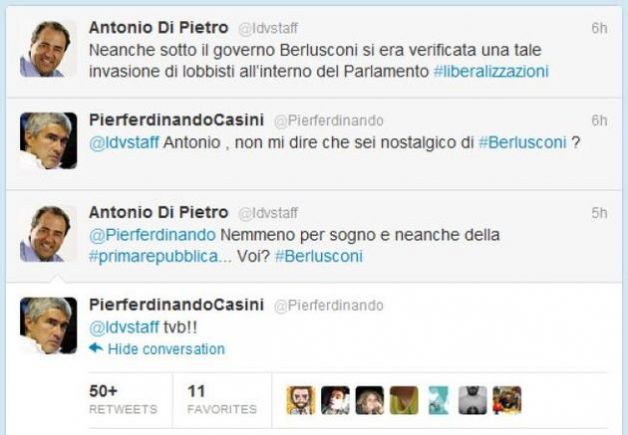Viewport: 628px width, 435px height.
Task: Click Di Pietro's avatar in third tweet
Action: pyautogui.click(x=48, y=234)
